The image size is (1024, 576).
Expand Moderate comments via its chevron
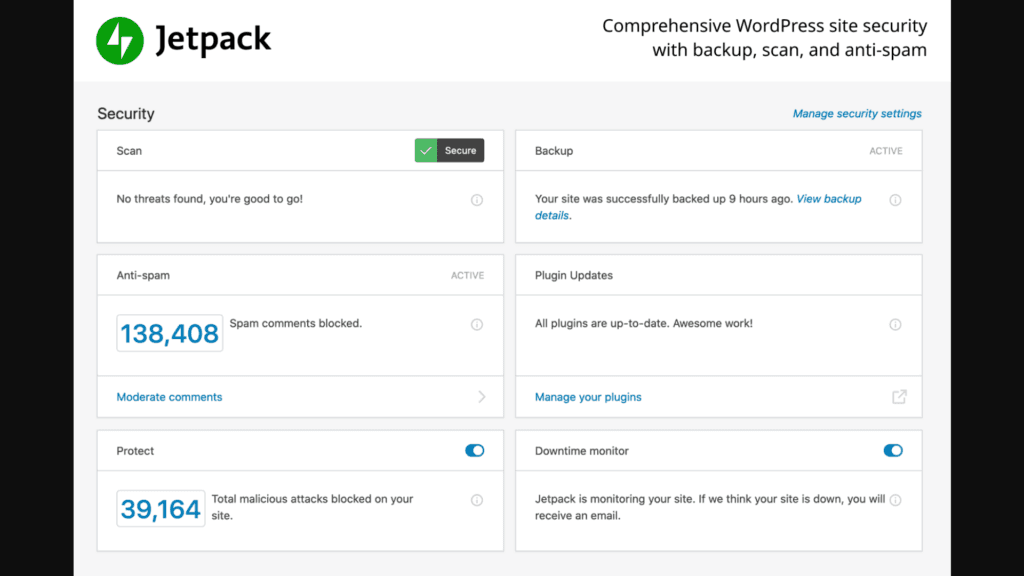click(x=481, y=396)
